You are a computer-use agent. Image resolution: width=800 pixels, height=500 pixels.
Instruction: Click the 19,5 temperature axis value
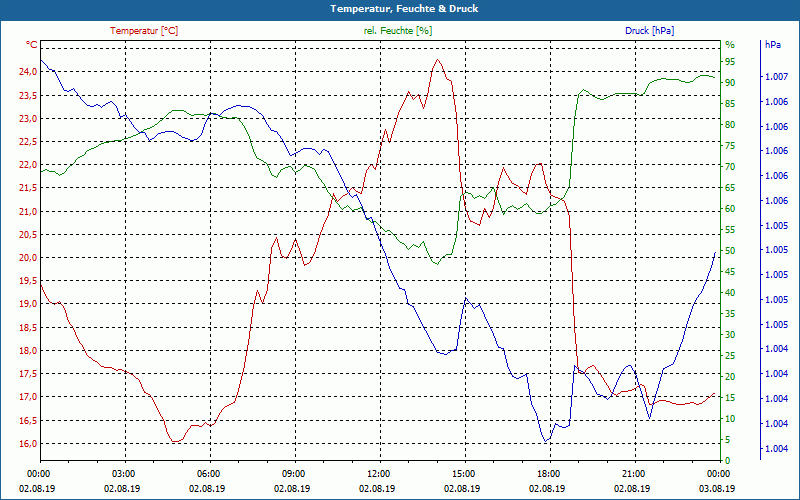[28, 281]
